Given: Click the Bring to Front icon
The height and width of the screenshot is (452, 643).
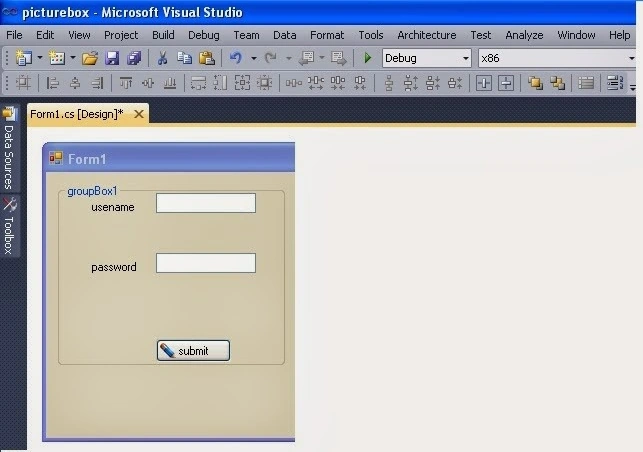Looking at the screenshot, I should tap(535, 83).
